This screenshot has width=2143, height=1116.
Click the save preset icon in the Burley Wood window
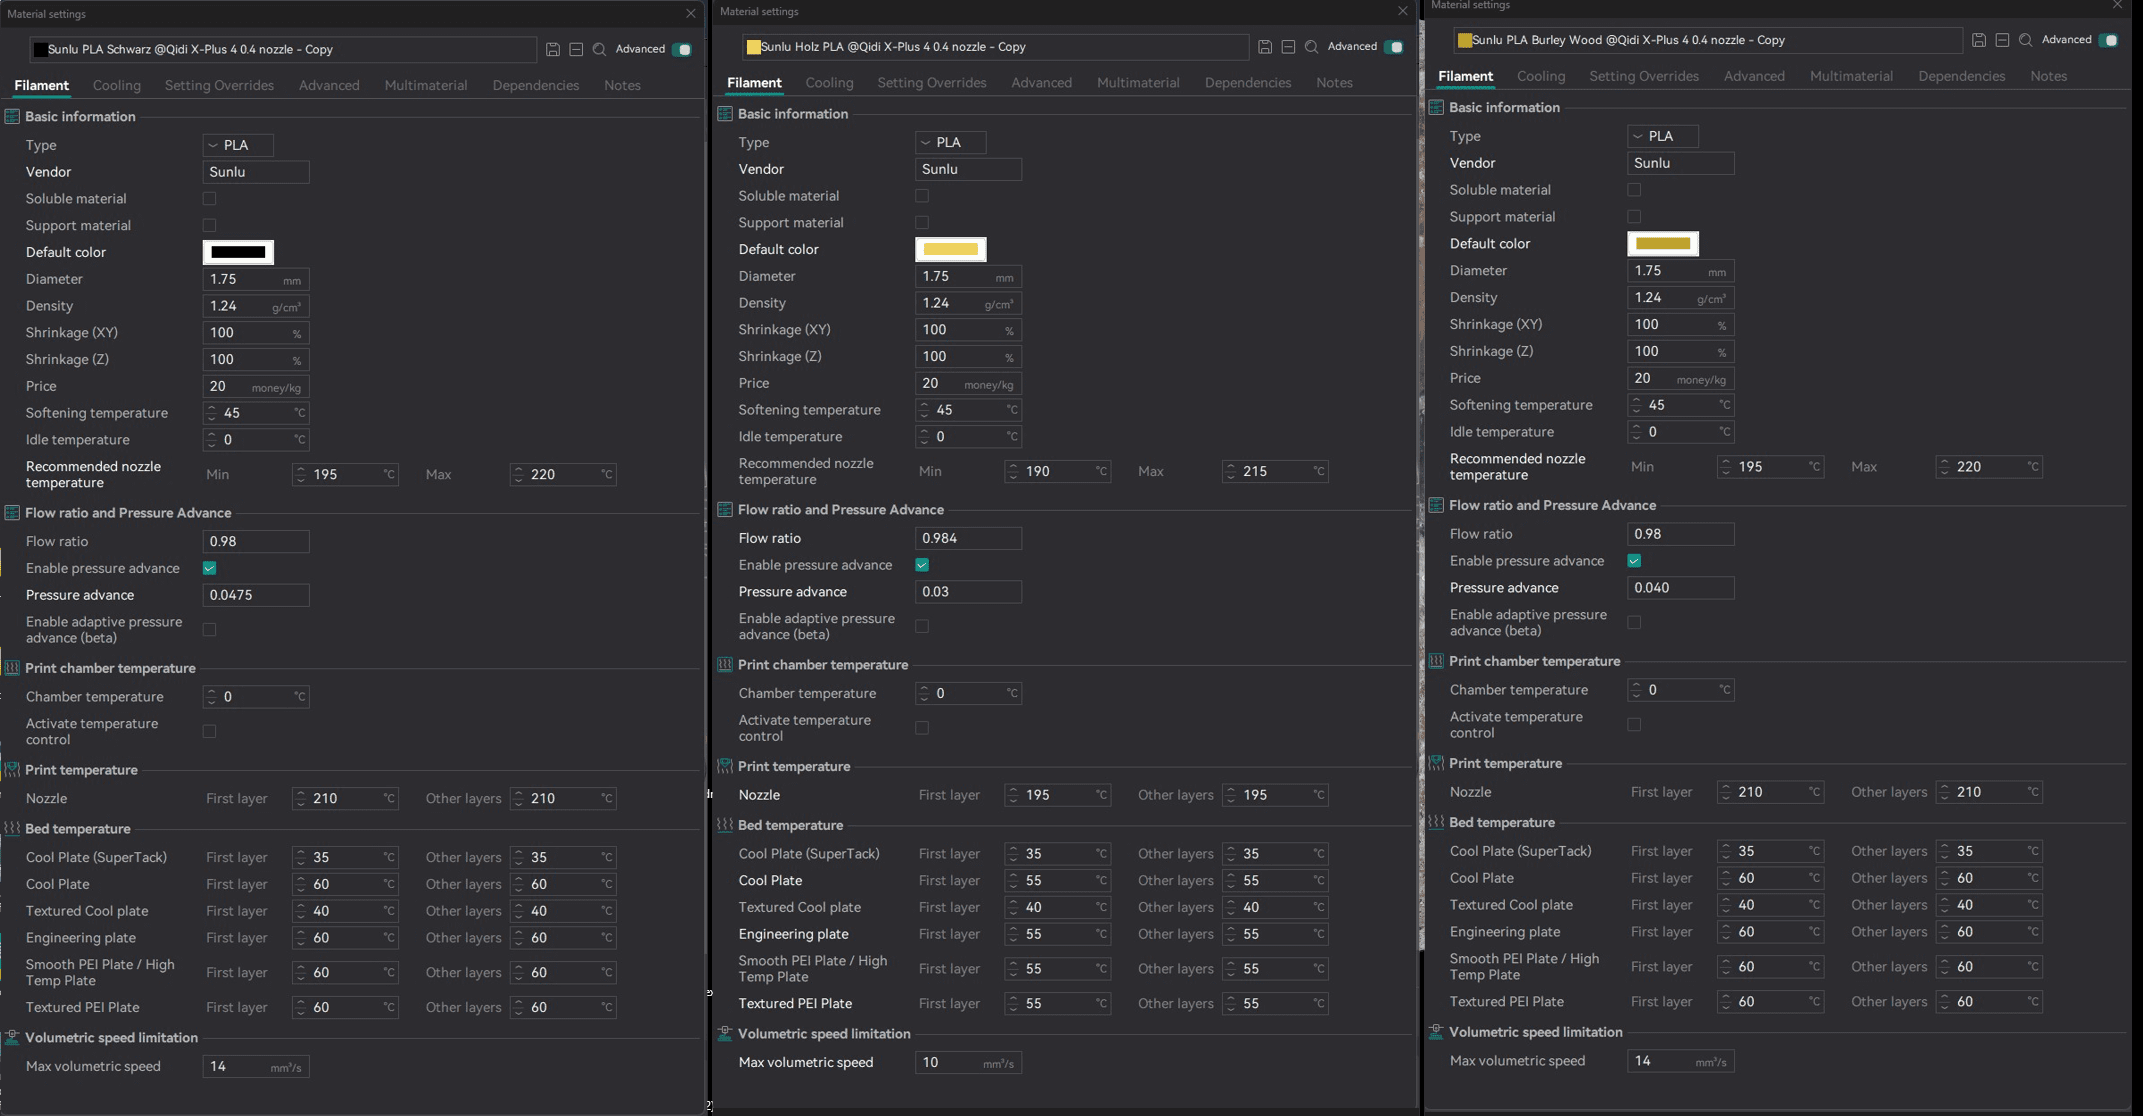(1979, 40)
